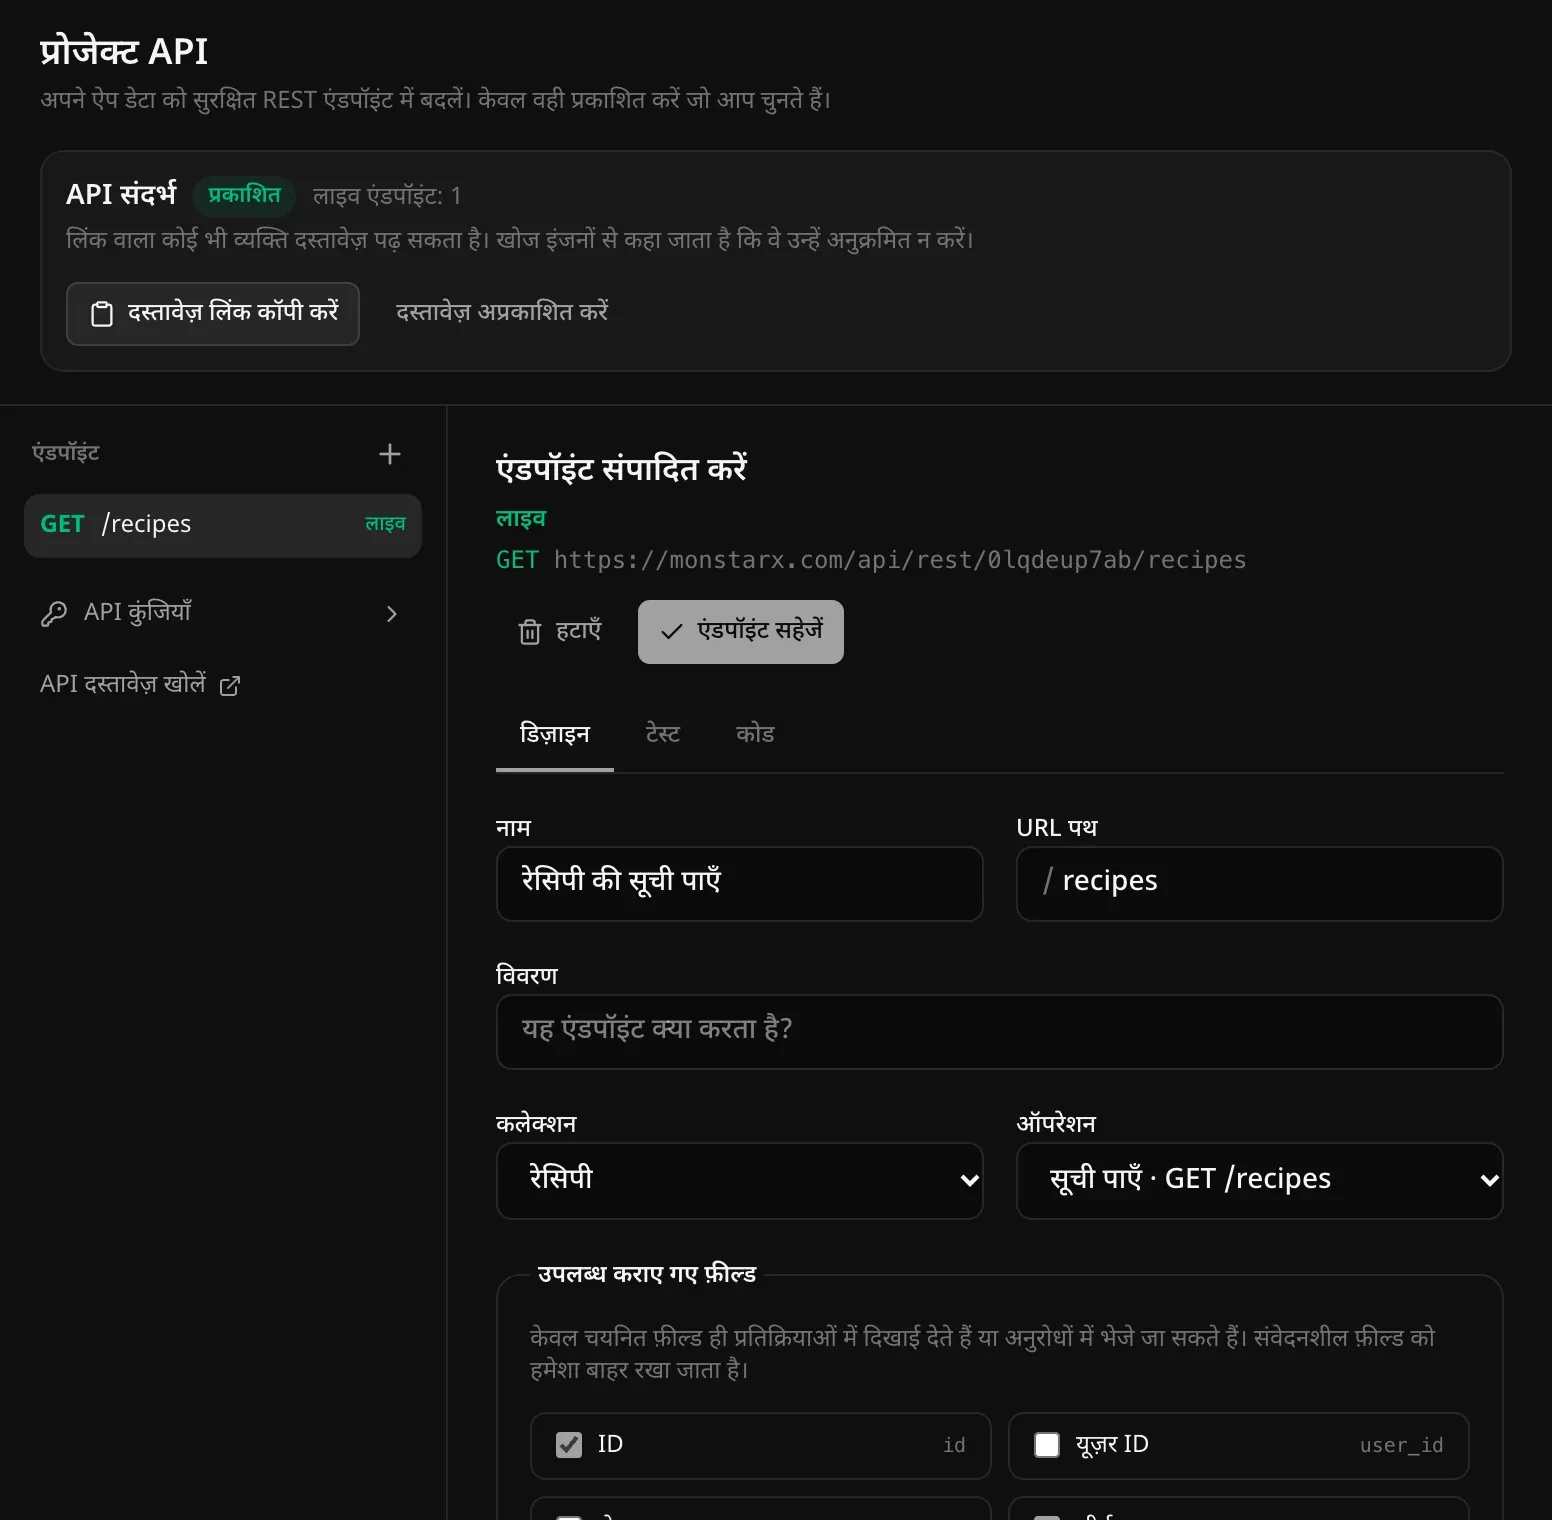Enable the यूज़र ID field checkbox
This screenshot has height=1520, width=1552.
pyautogui.click(x=1047, y=1445)
